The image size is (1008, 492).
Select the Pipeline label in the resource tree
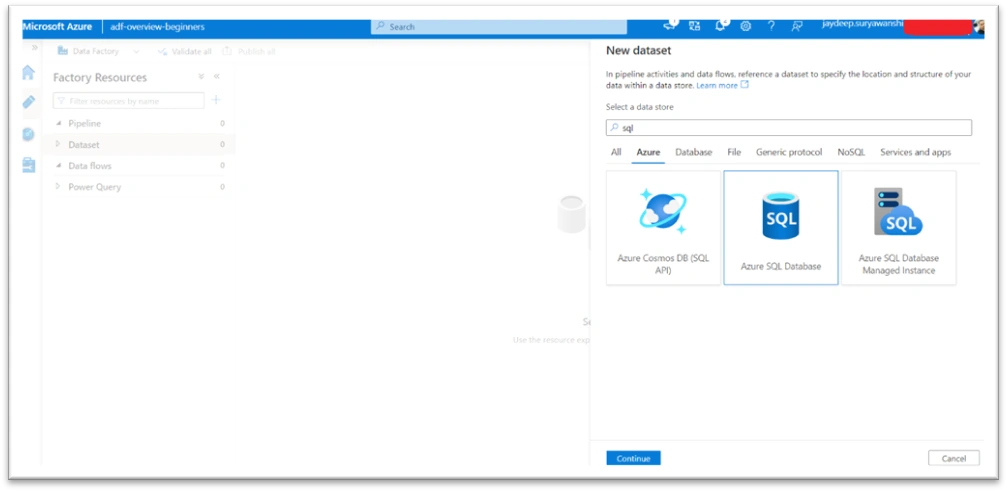(x=85, y=123)
